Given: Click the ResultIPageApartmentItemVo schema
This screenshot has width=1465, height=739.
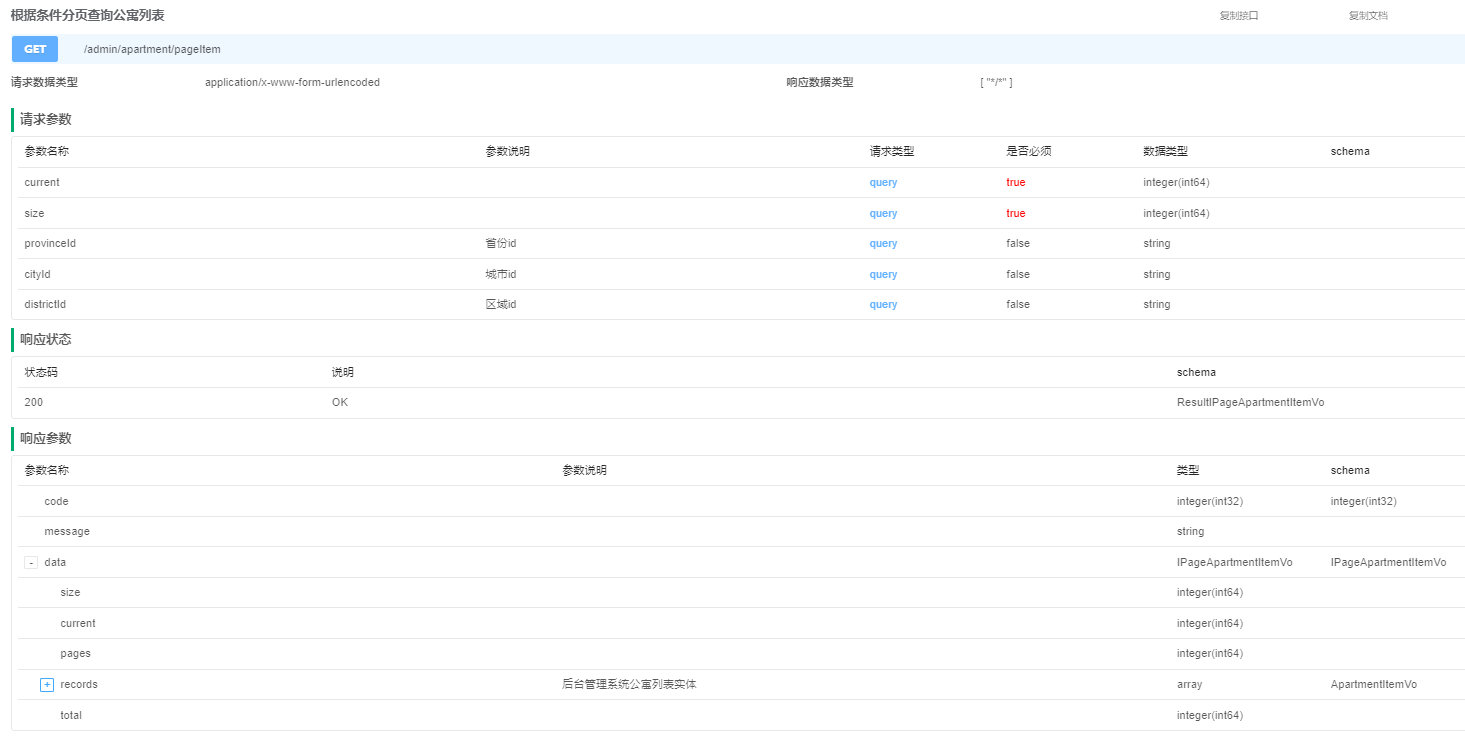Looking at the screenshot, I should (x=1250, y=403).
